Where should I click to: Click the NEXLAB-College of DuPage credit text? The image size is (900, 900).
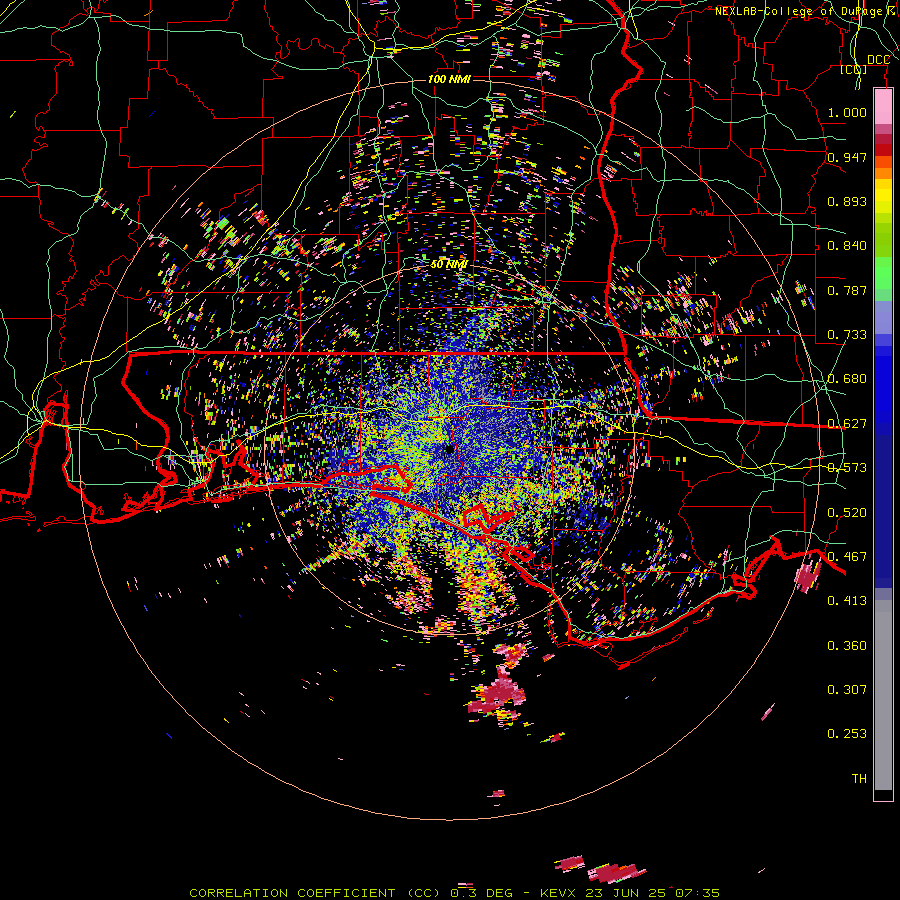tap(806, 11)
